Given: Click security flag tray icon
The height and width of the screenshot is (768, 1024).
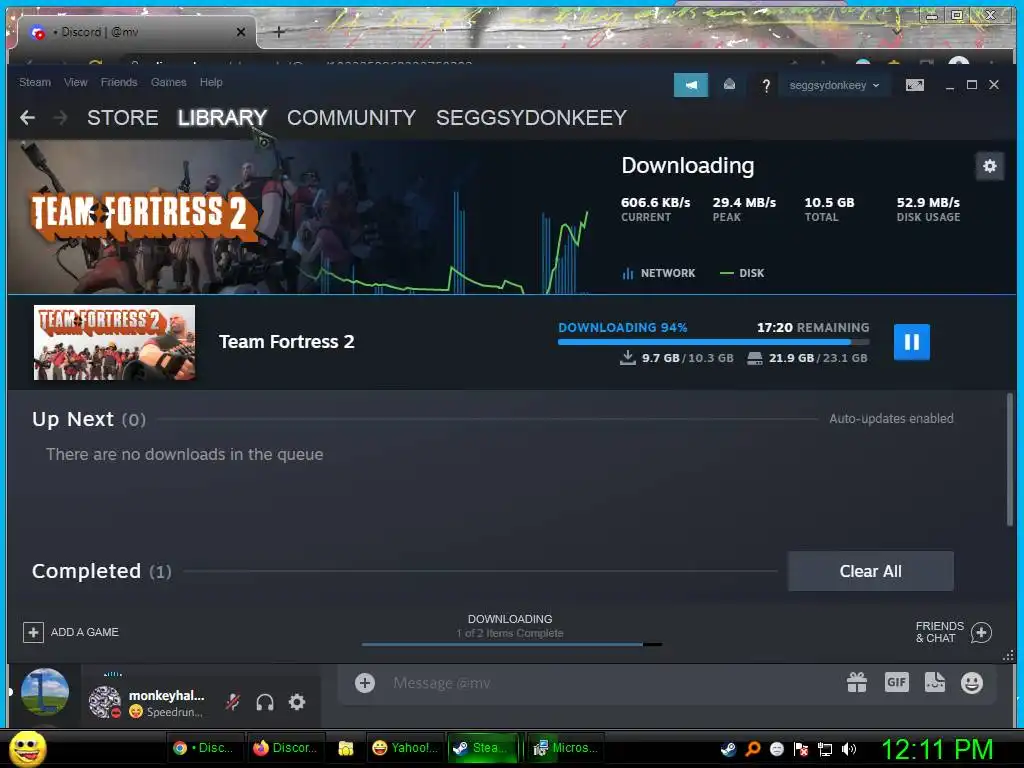Looking at the screenshot, I should 801,749.
